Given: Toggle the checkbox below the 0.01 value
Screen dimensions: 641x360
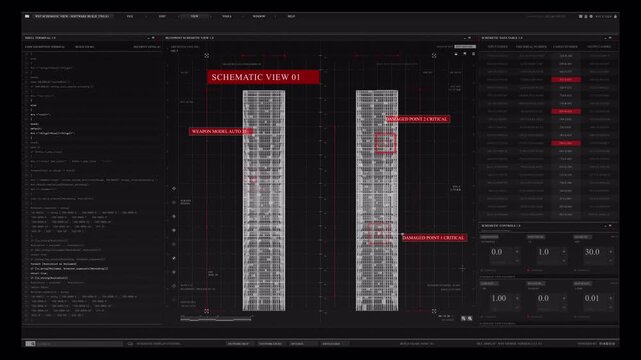Looking at the screenshot, I should click(576, 317).
